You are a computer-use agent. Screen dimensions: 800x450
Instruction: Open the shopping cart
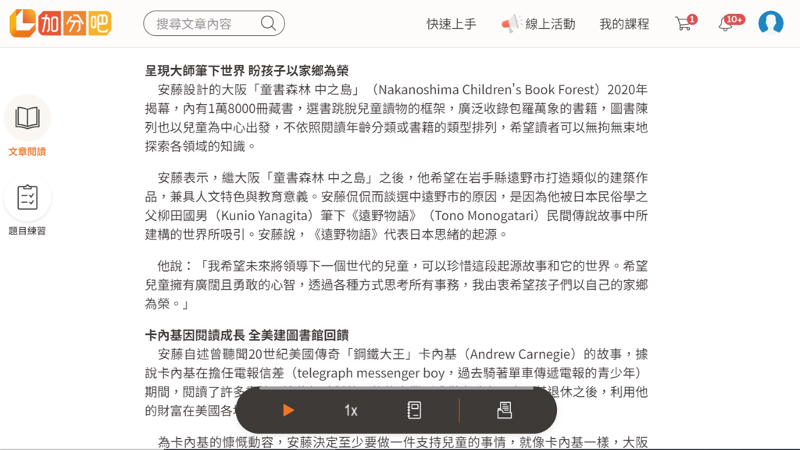[x=684, y=24]
